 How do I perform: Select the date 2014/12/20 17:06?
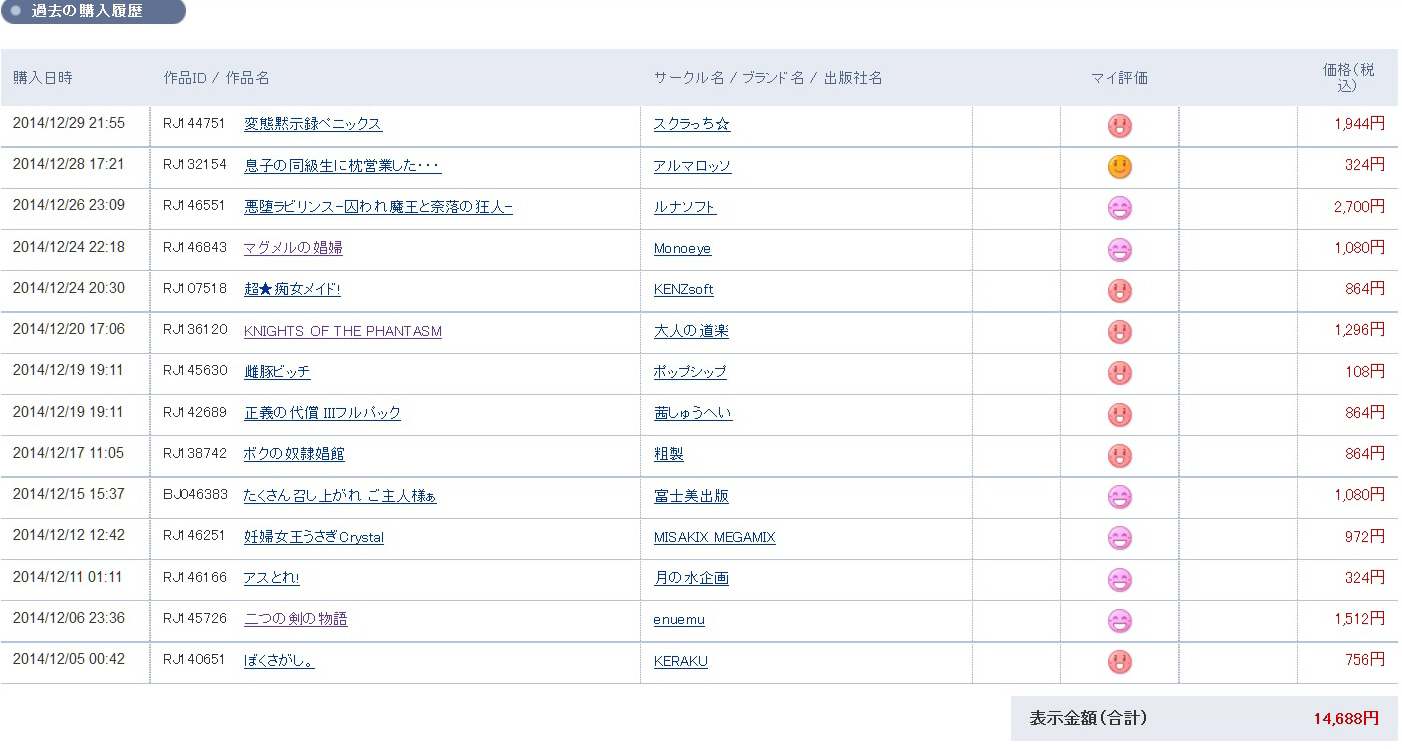tap(69, 330)
